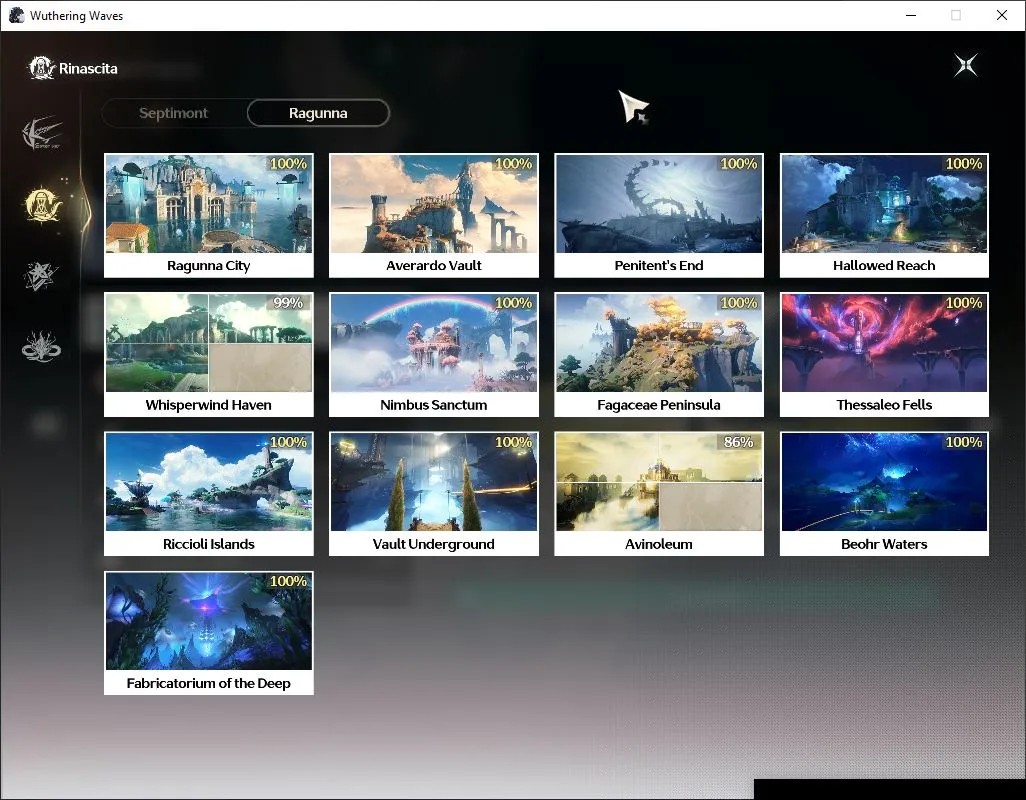Open the Riccioli Islands thumbnail
The width and height of the screenshot is (1026, 800).
click(x=209, y=482)
